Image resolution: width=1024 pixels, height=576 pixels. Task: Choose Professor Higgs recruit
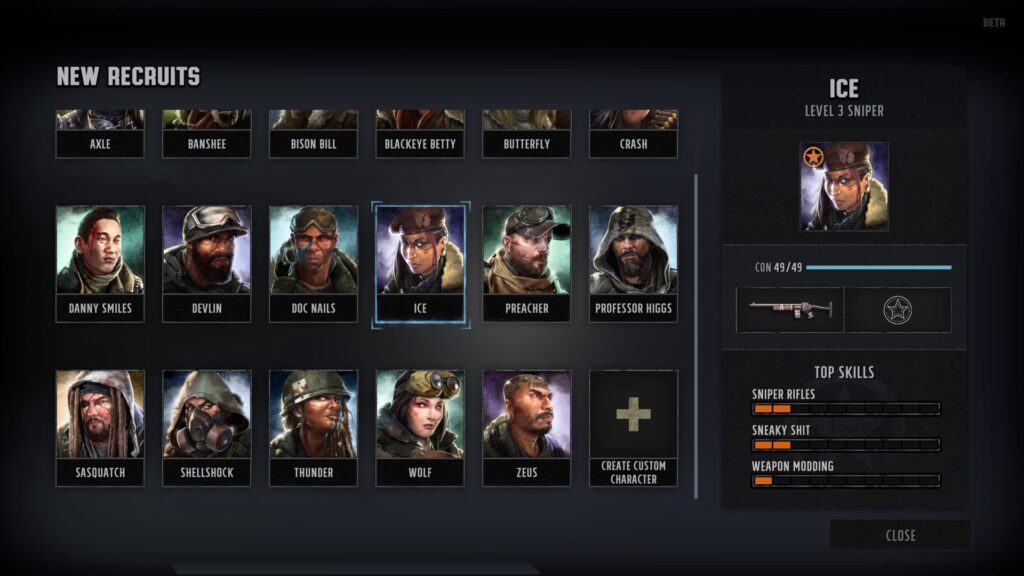[633, 264]
